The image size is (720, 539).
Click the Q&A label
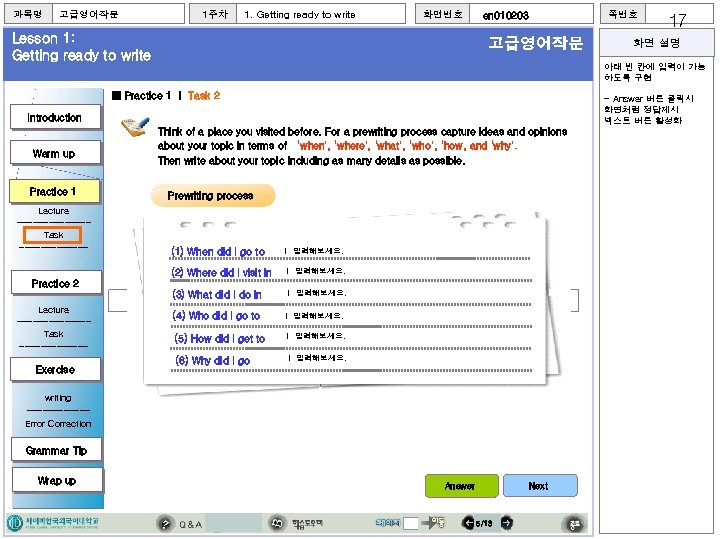point(190,524)
